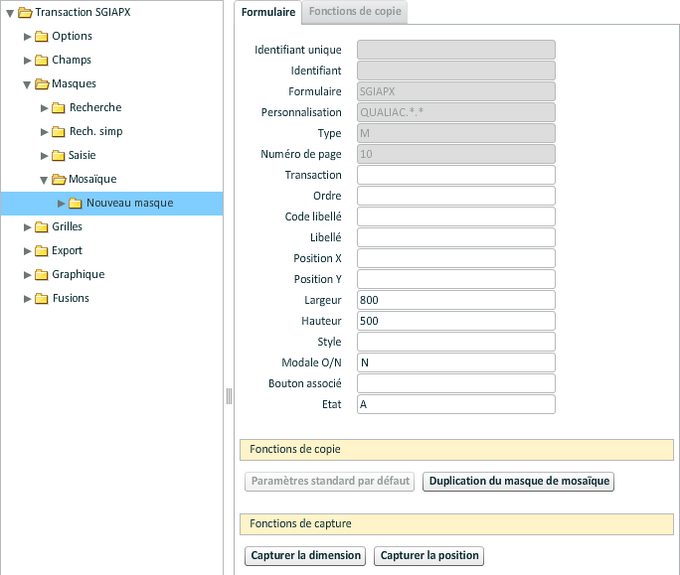Expand the Rech. simp tree node
Viewport: 680px width, 575px height.
pyautogui.click(x=44, y=132)
